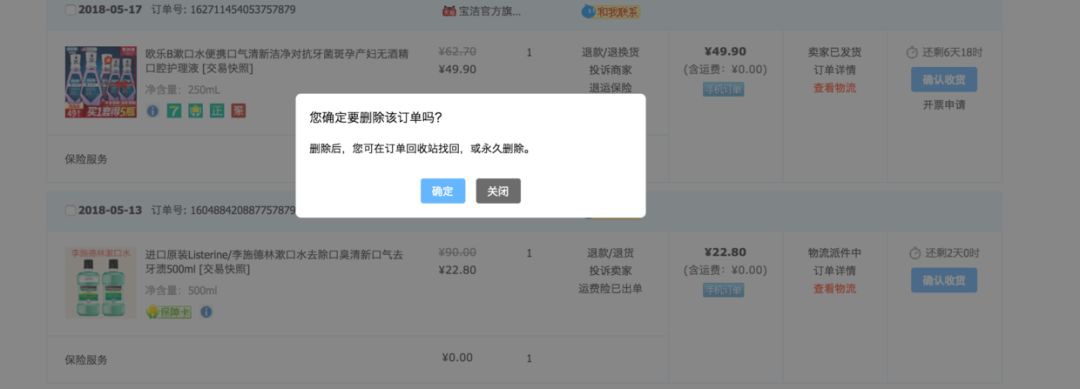Viewport: 1080px width, 389px height.
Task: Dismiss the dialog with the 关闭 button
Action: click(498, 191)
